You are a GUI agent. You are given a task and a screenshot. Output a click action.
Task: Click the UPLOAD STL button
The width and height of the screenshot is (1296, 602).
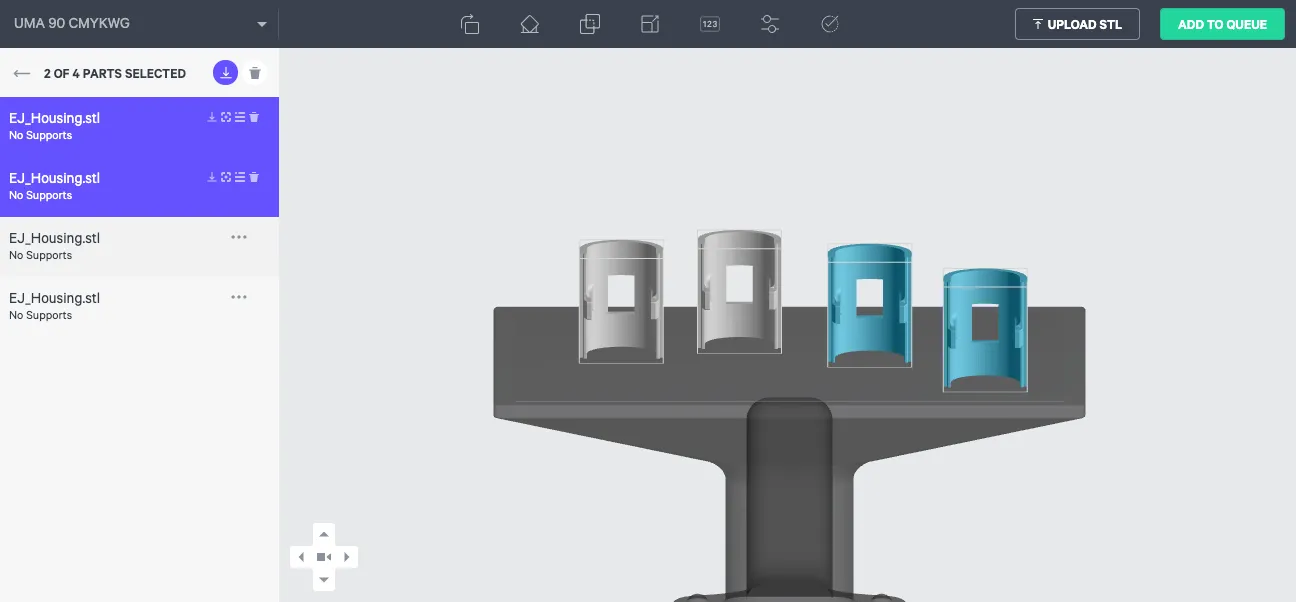point(1077,24)
